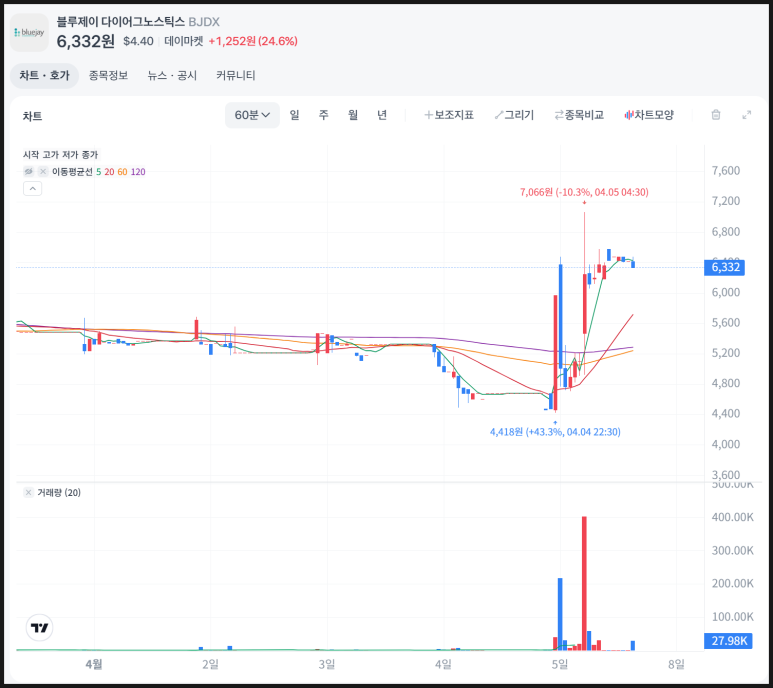This screenshot has height=688, width=773.
Task: Remove the 이동평균선 indicator
Action: coord(43,172)
